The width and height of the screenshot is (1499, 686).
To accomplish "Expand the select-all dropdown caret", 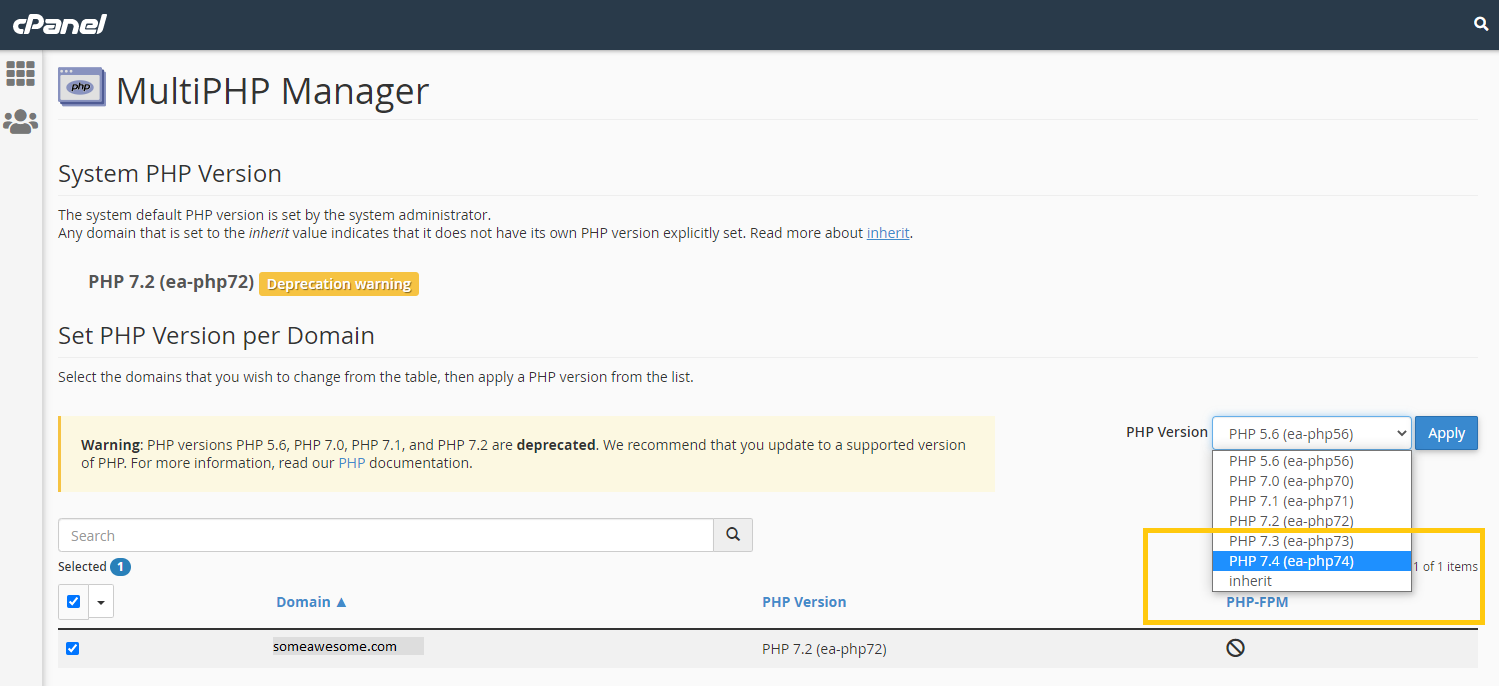I will [x=101, y=602].
